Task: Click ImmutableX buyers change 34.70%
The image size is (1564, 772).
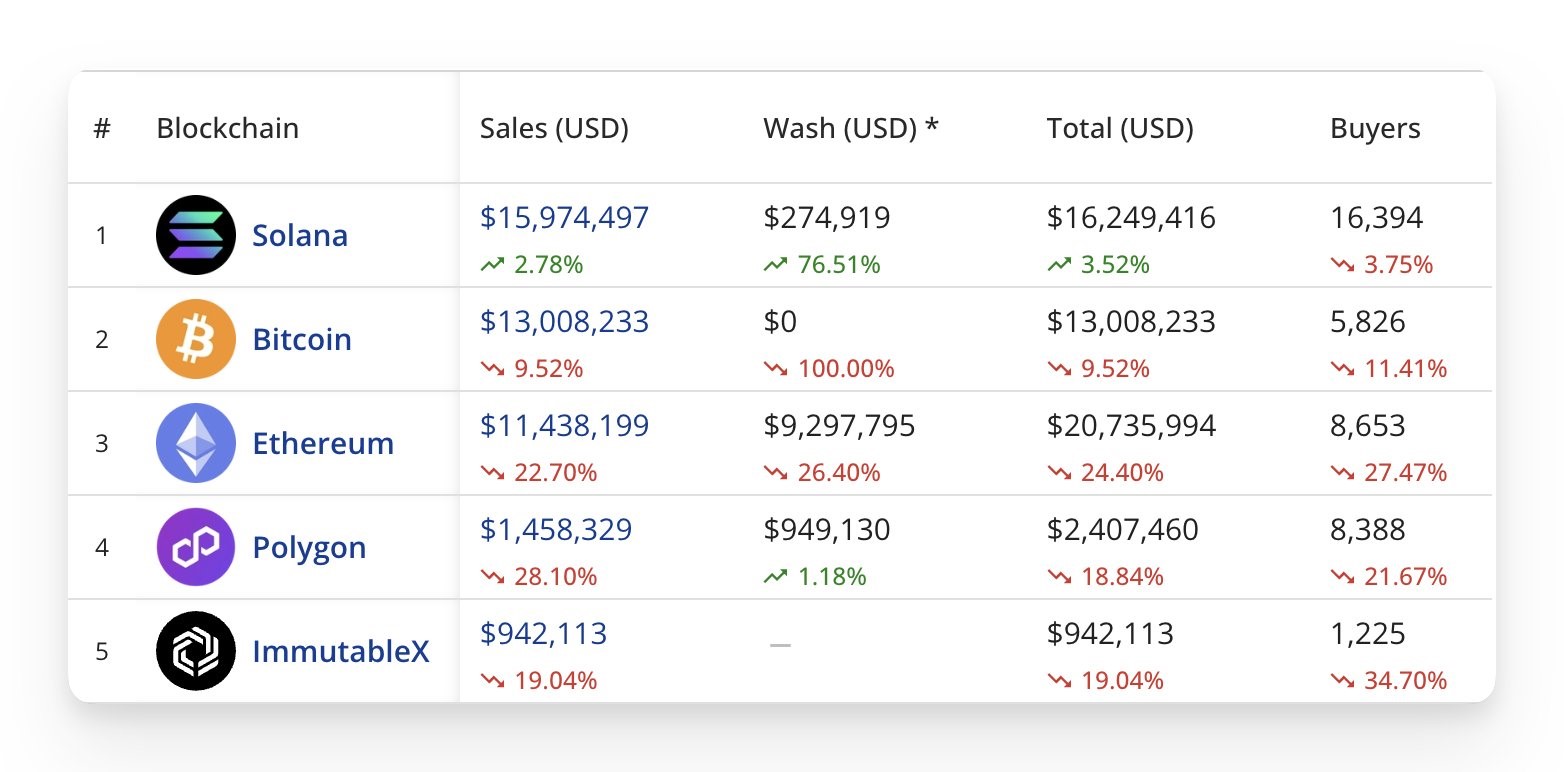Action: (1389, 681)
